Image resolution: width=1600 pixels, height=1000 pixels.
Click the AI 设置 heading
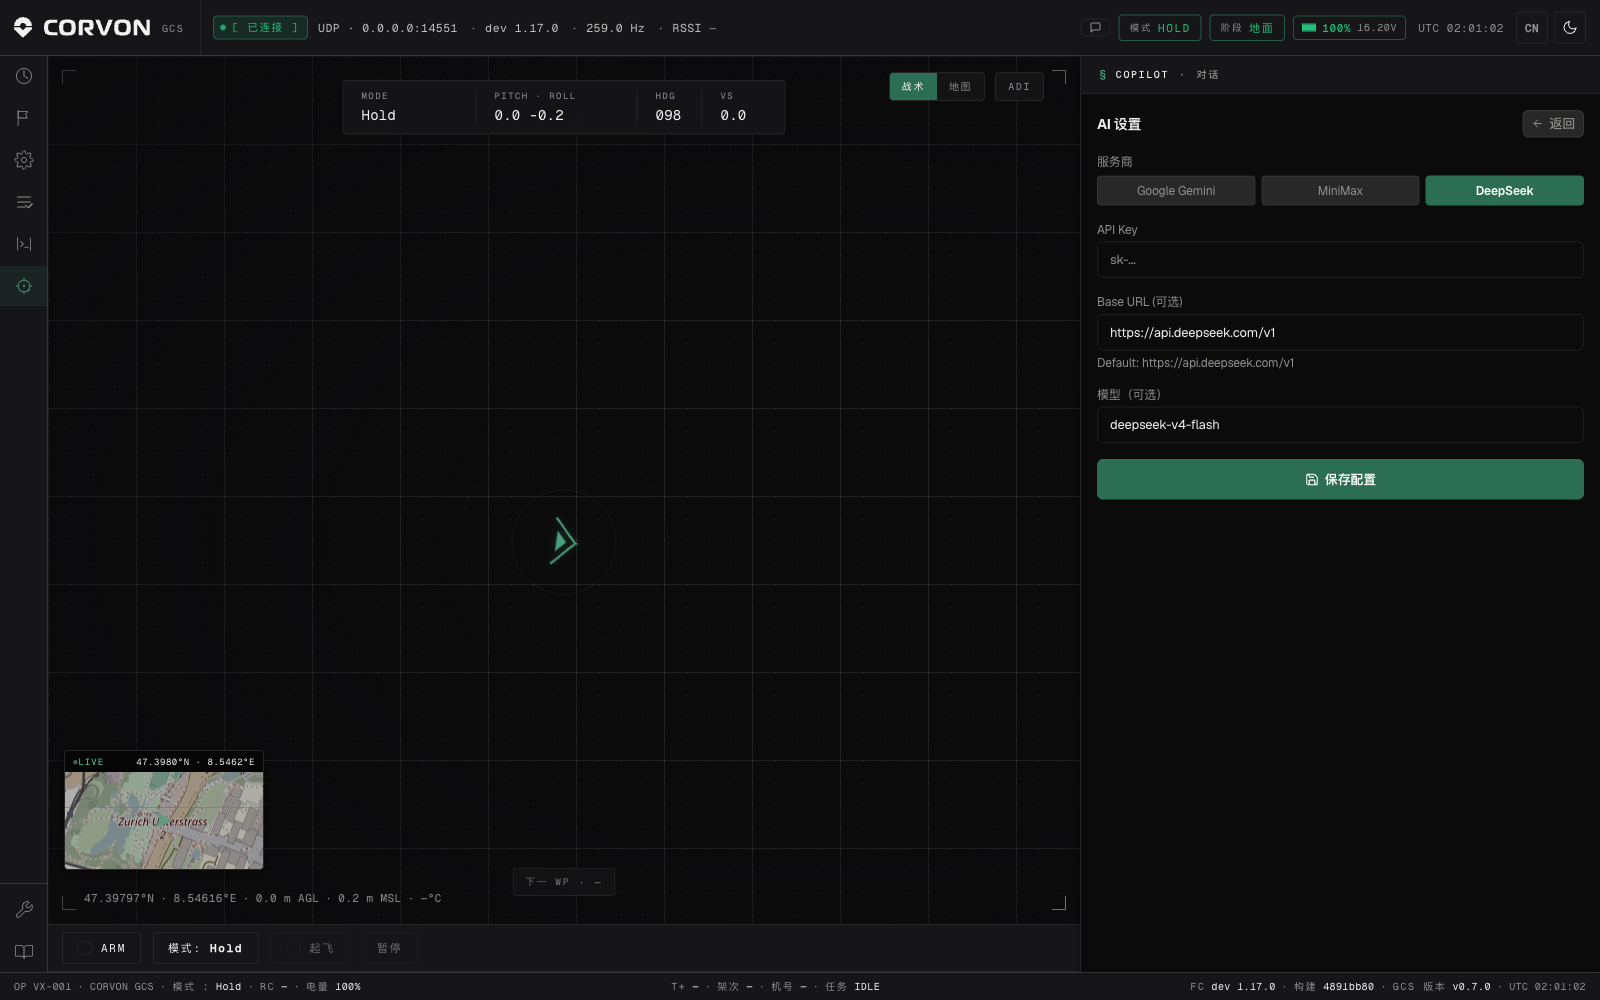pyautogui.click(x=1119, y=124)
